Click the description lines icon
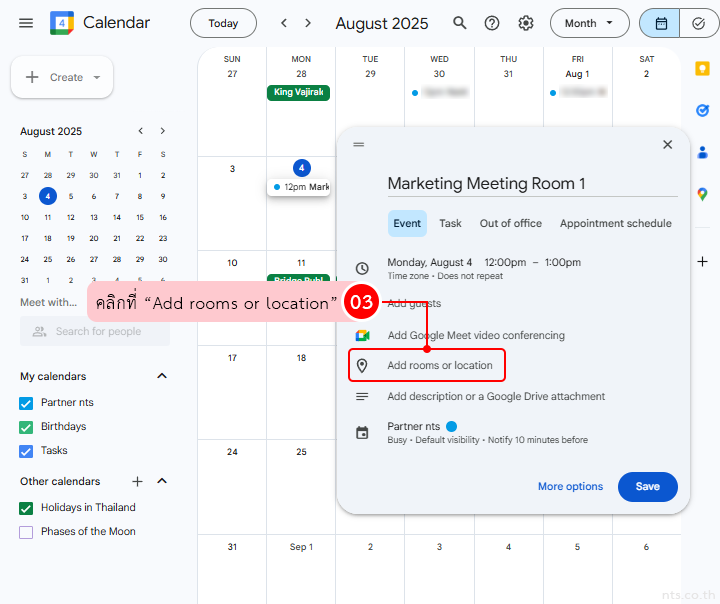Screen dimensions: 720x604 [362, 396]
